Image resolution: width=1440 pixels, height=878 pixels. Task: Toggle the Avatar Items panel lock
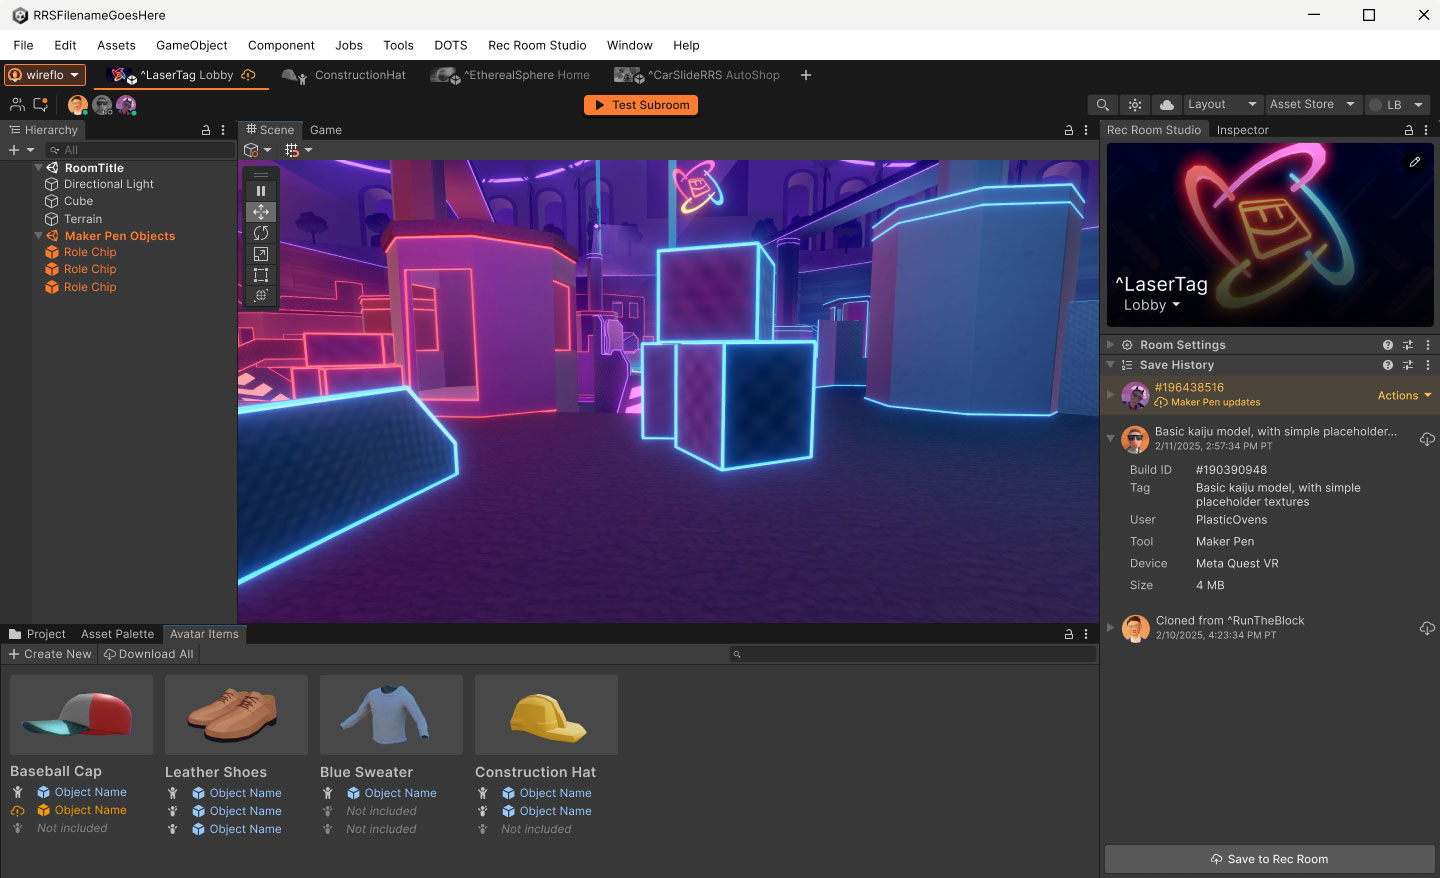[1069, 634]
